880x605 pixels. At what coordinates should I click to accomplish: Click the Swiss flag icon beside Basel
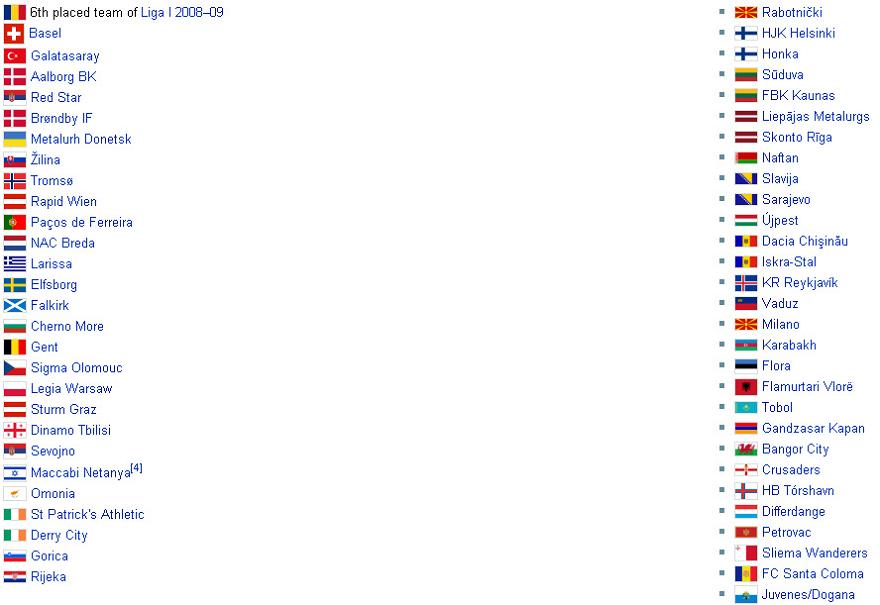point(13,34)
